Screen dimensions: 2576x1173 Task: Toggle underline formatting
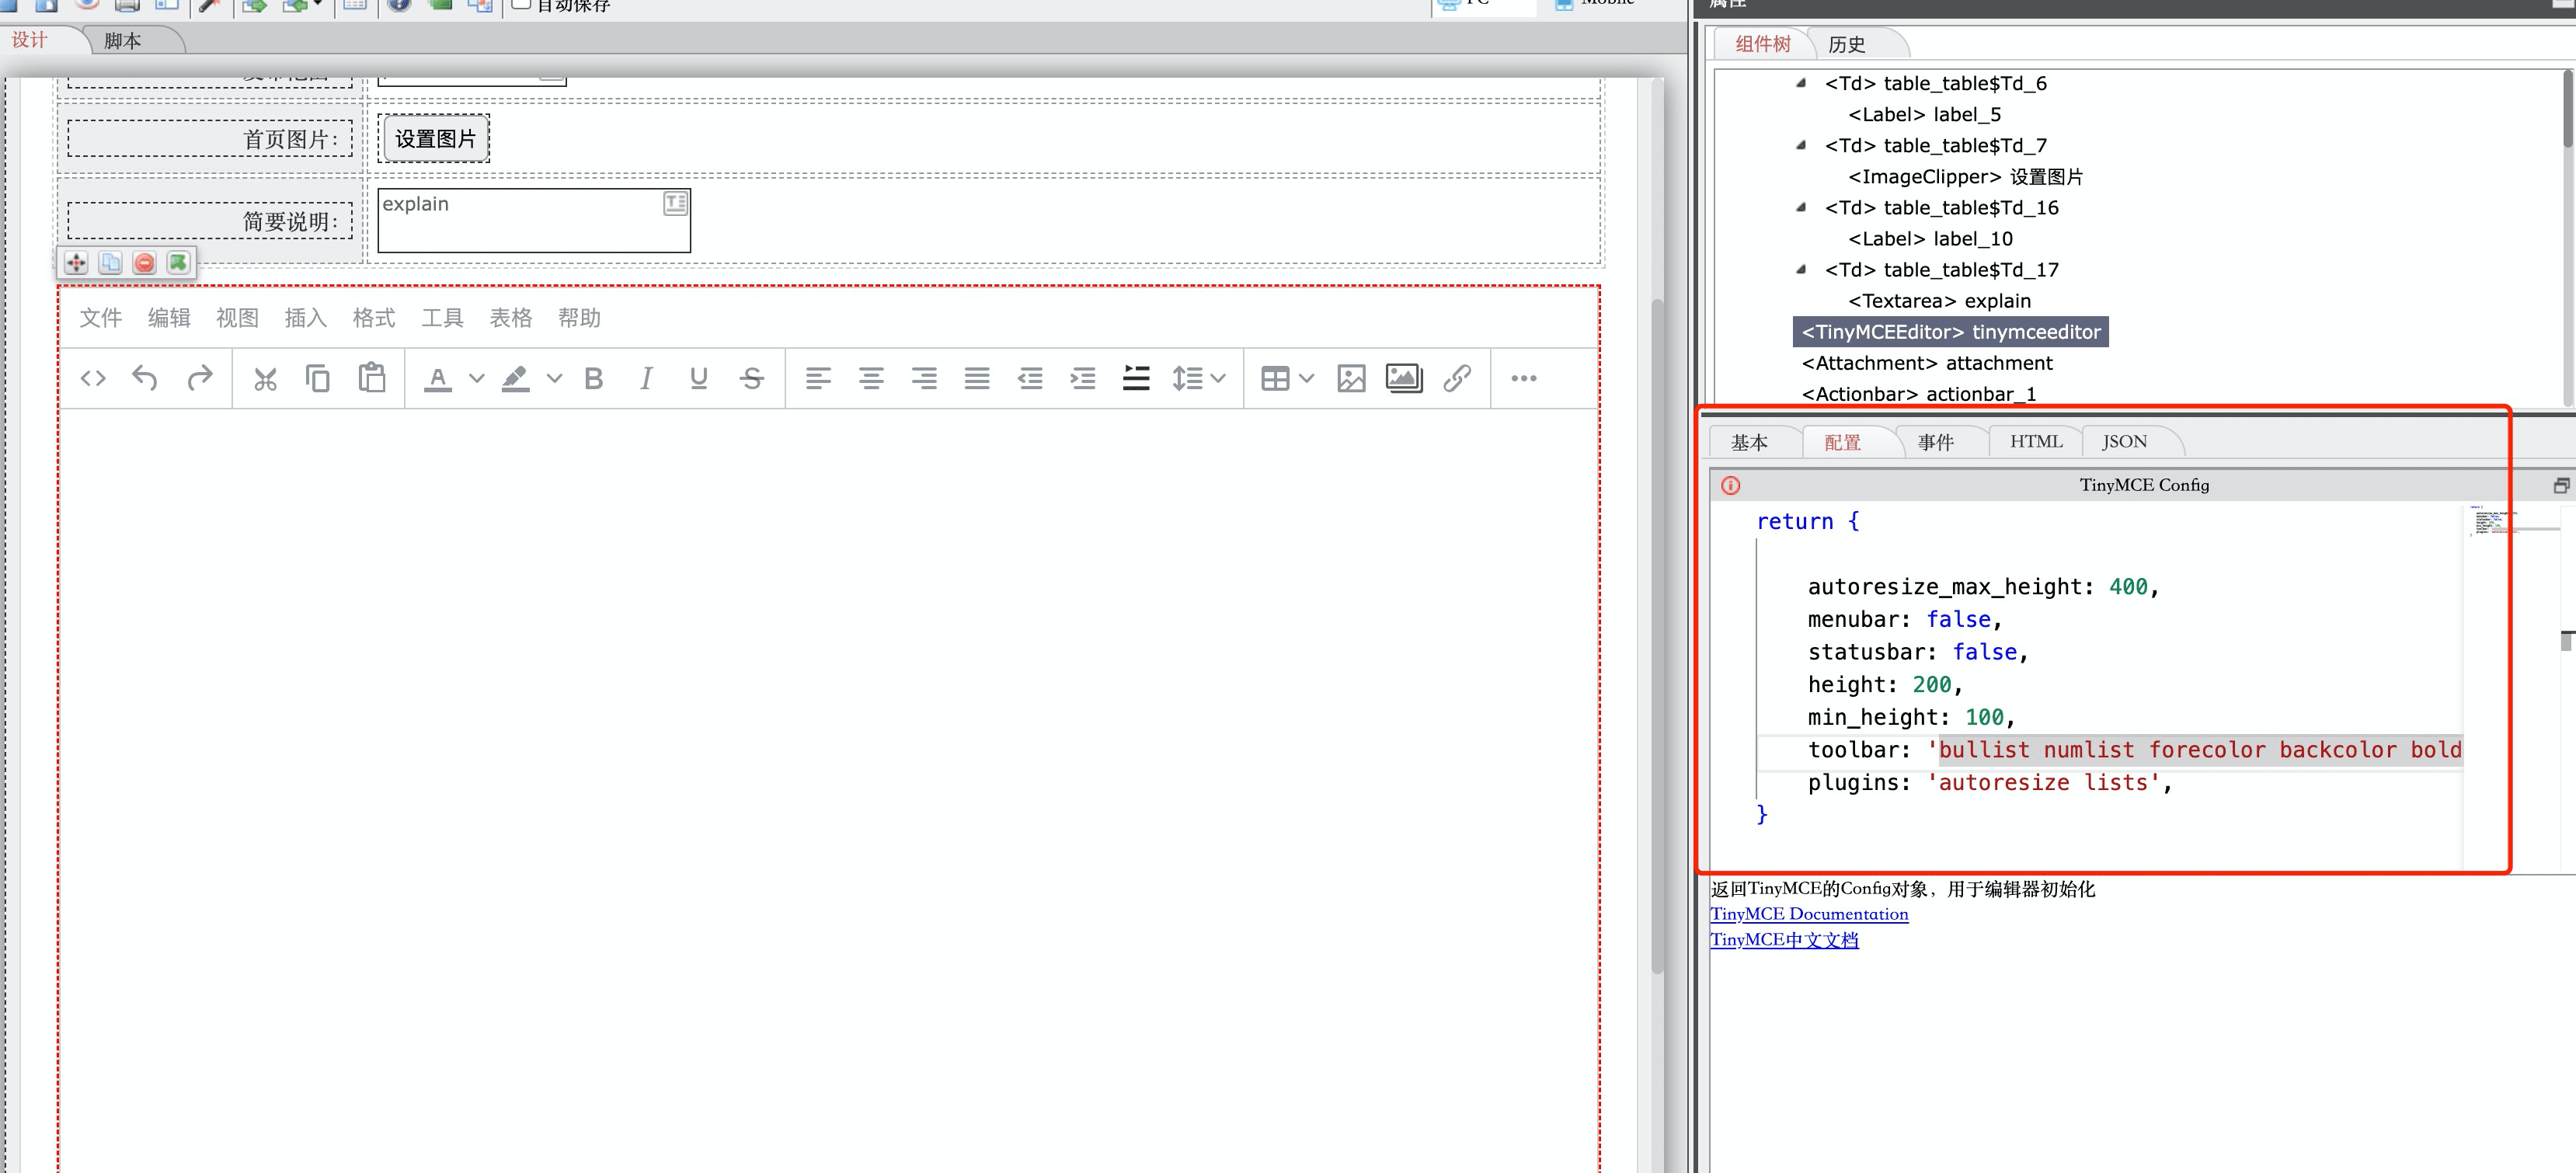699,378
